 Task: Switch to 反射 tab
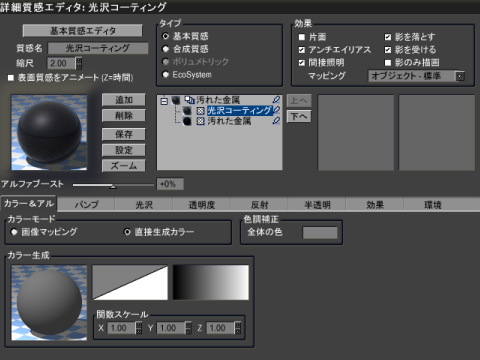tap(259, 205)
